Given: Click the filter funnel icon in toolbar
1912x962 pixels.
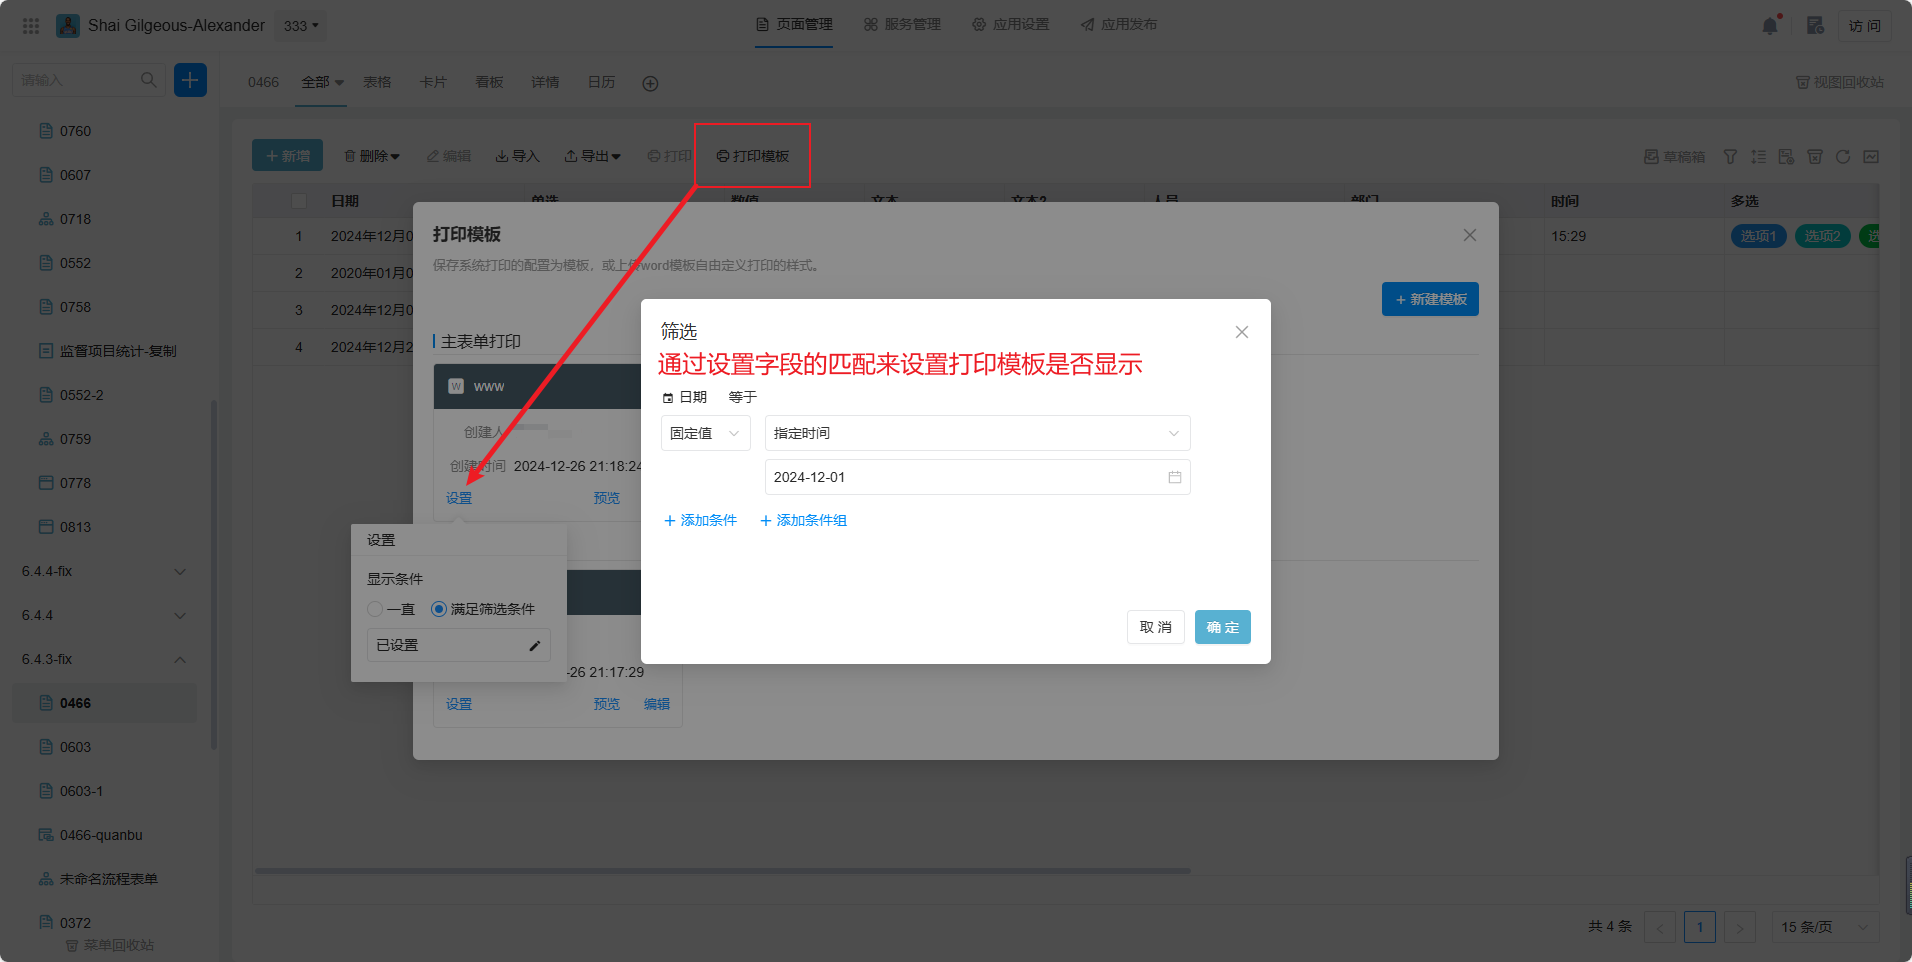Looking at the screenshot, I should pyautogui.click(x=1730, y=157).
